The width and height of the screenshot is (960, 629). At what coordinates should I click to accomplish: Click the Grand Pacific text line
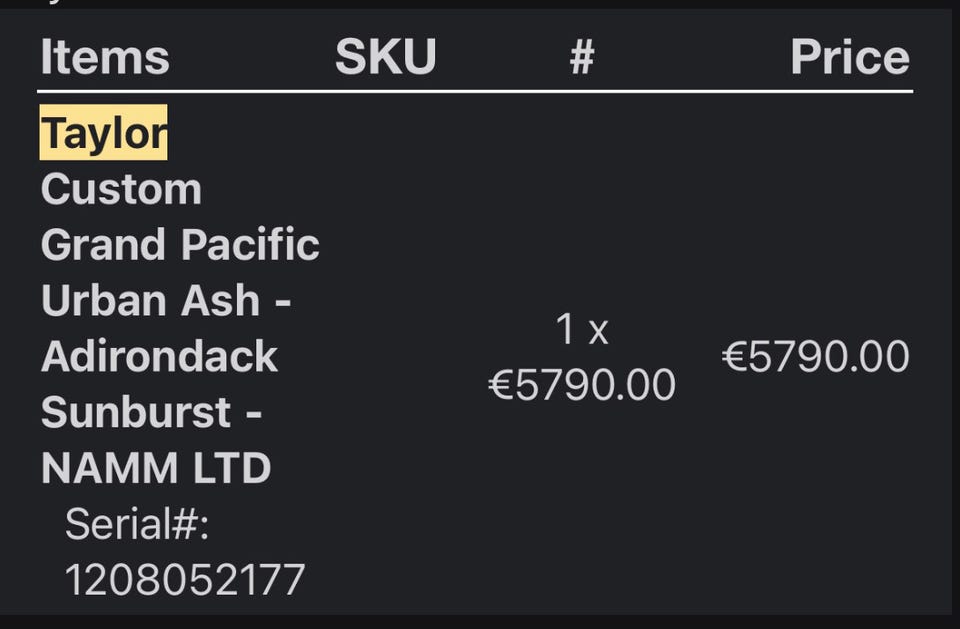[180, 245]
